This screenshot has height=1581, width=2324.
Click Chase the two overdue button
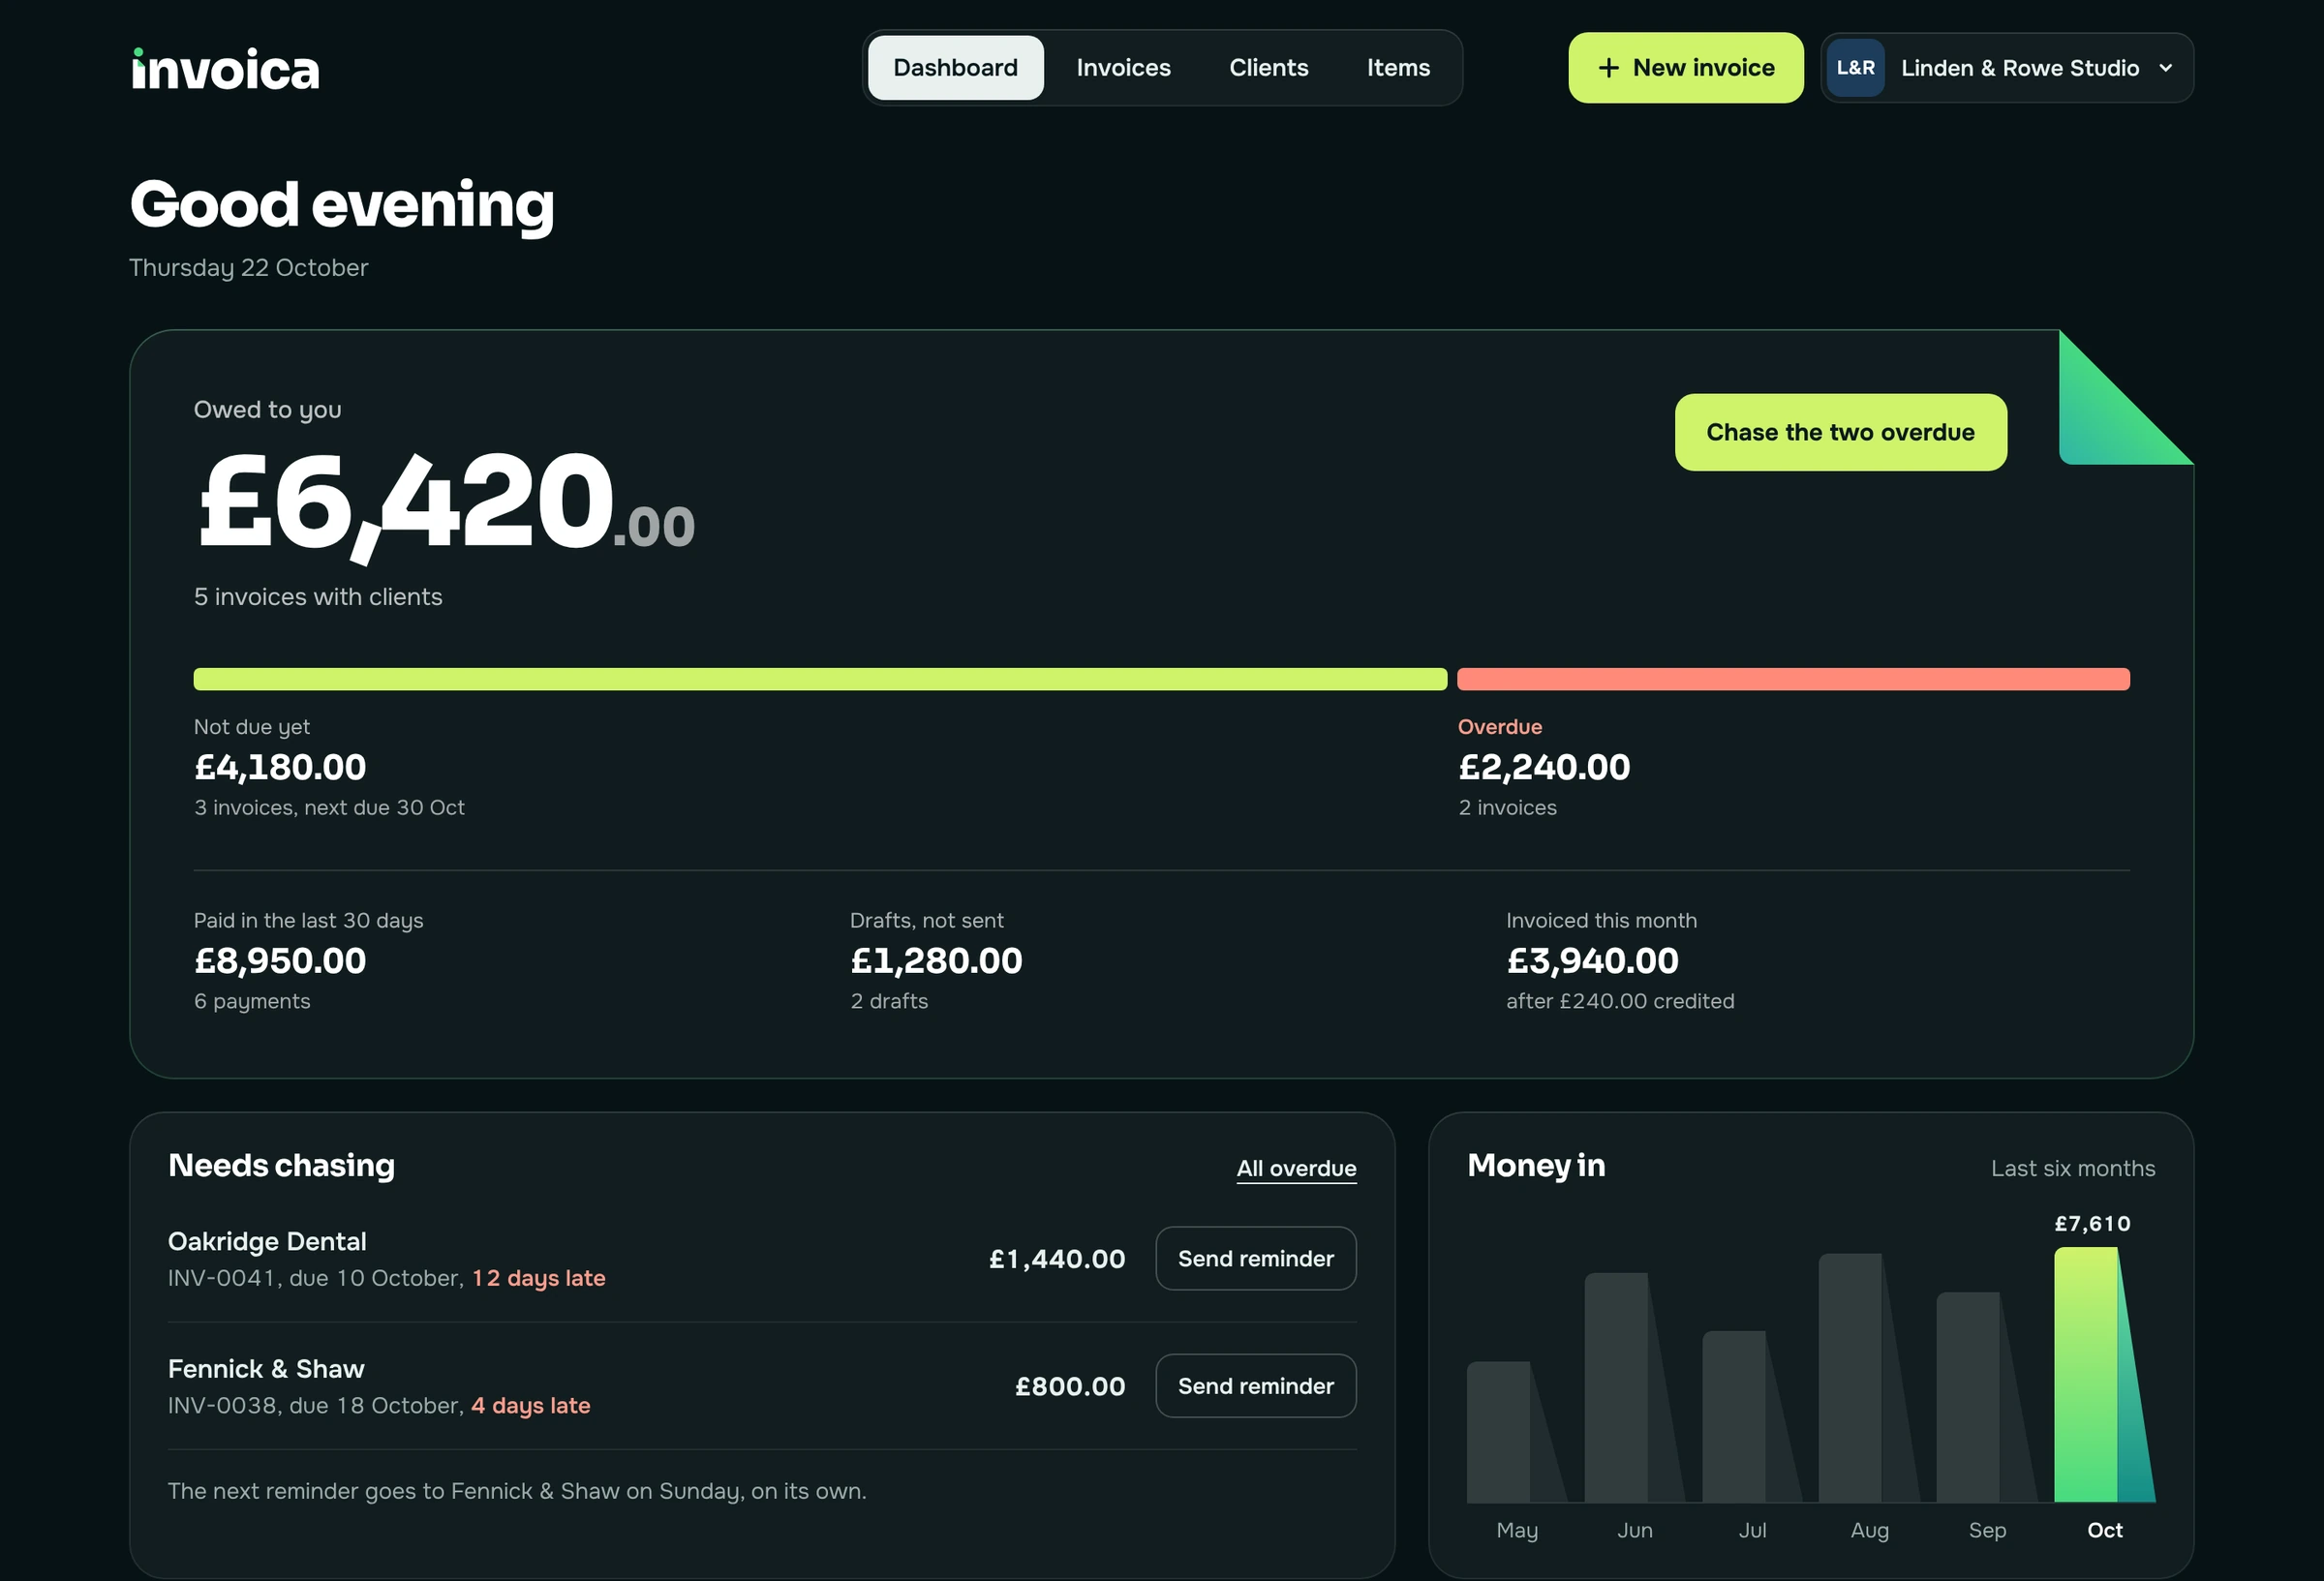tap(1840, 432)
